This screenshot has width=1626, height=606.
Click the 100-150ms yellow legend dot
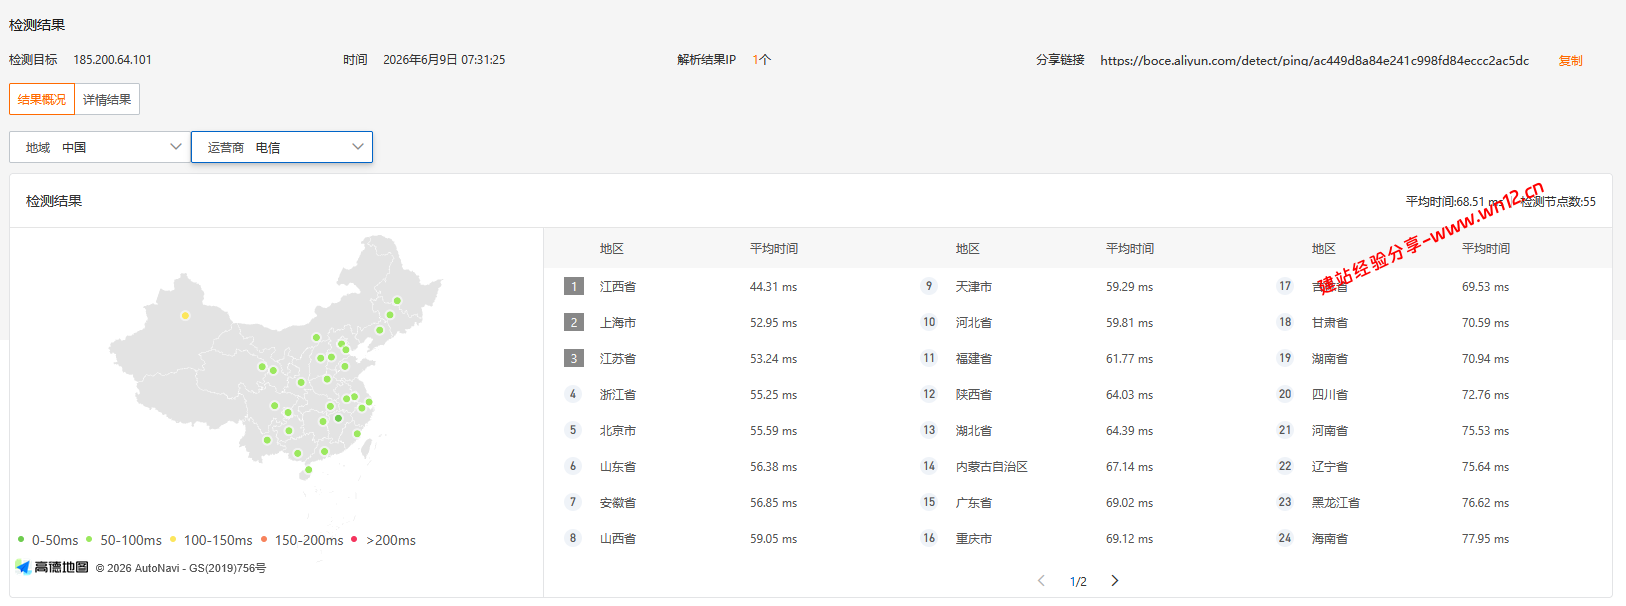(173, 539)
